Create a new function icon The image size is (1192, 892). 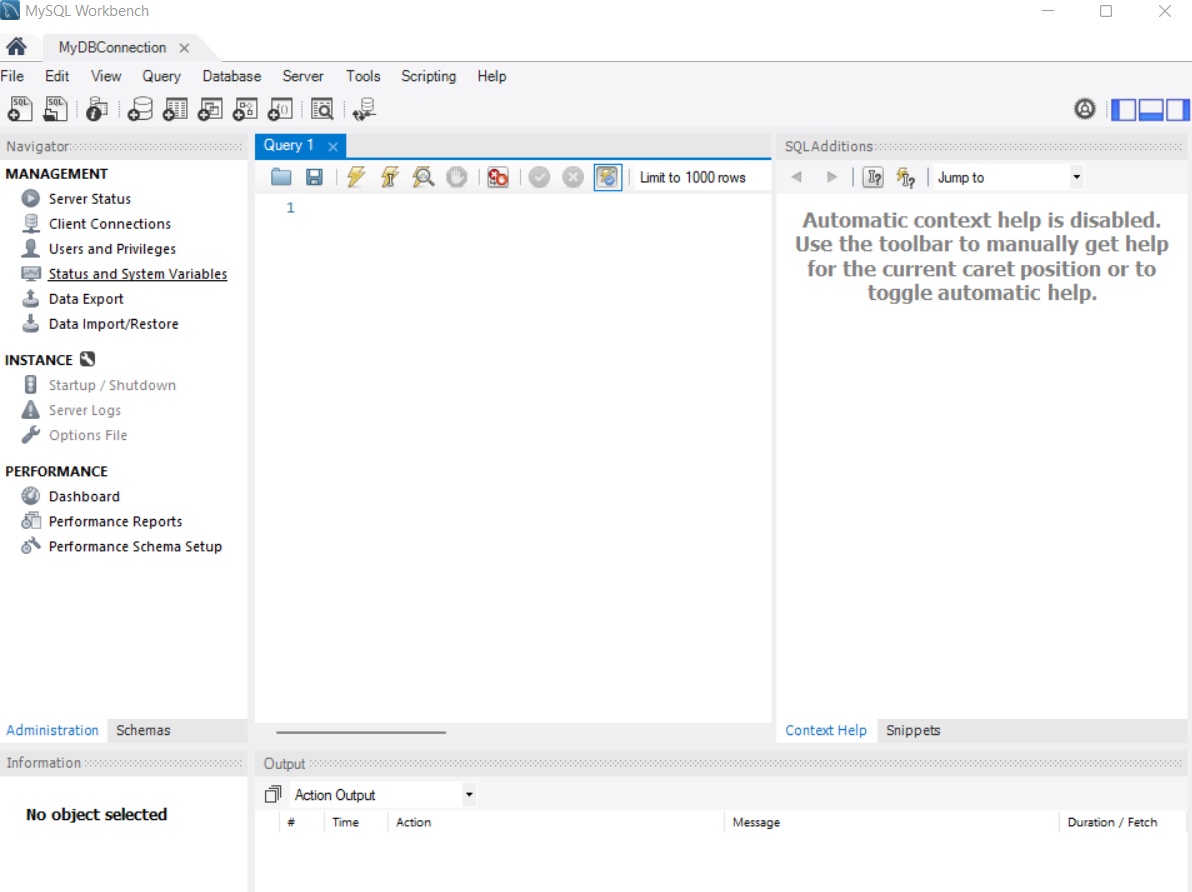[x=280, y=110]
